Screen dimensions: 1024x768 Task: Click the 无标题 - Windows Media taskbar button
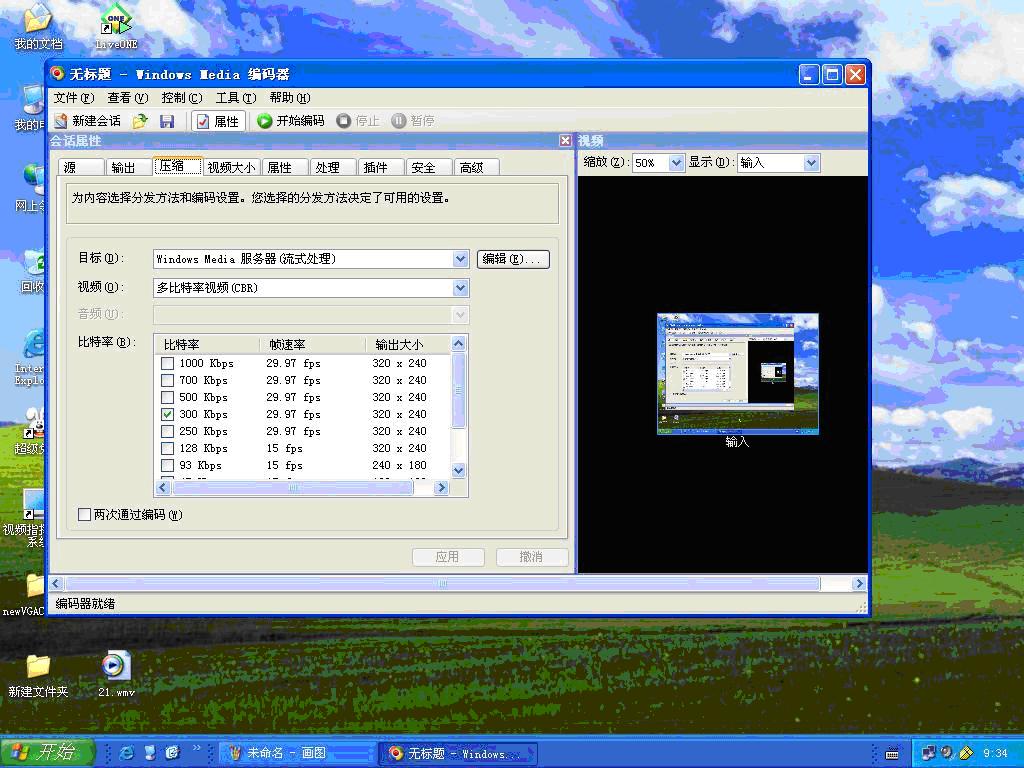point(458,753)
